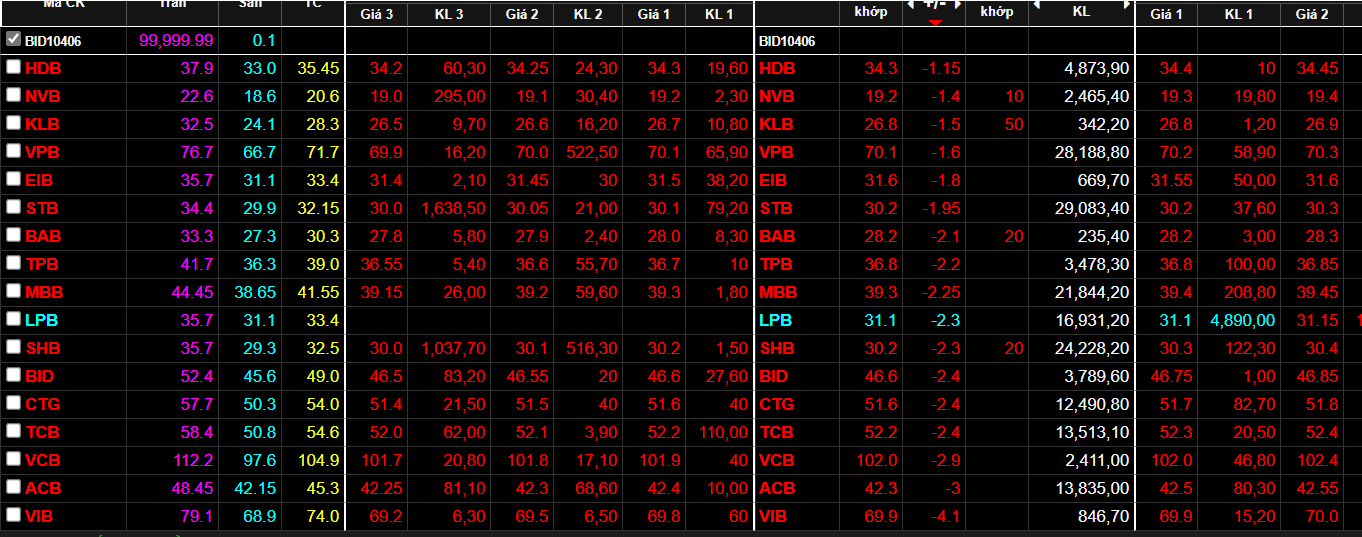The height and width of the screenshot is (537, 1362).
Task: Click MBB change value -2.25
Action: (940, 292)
